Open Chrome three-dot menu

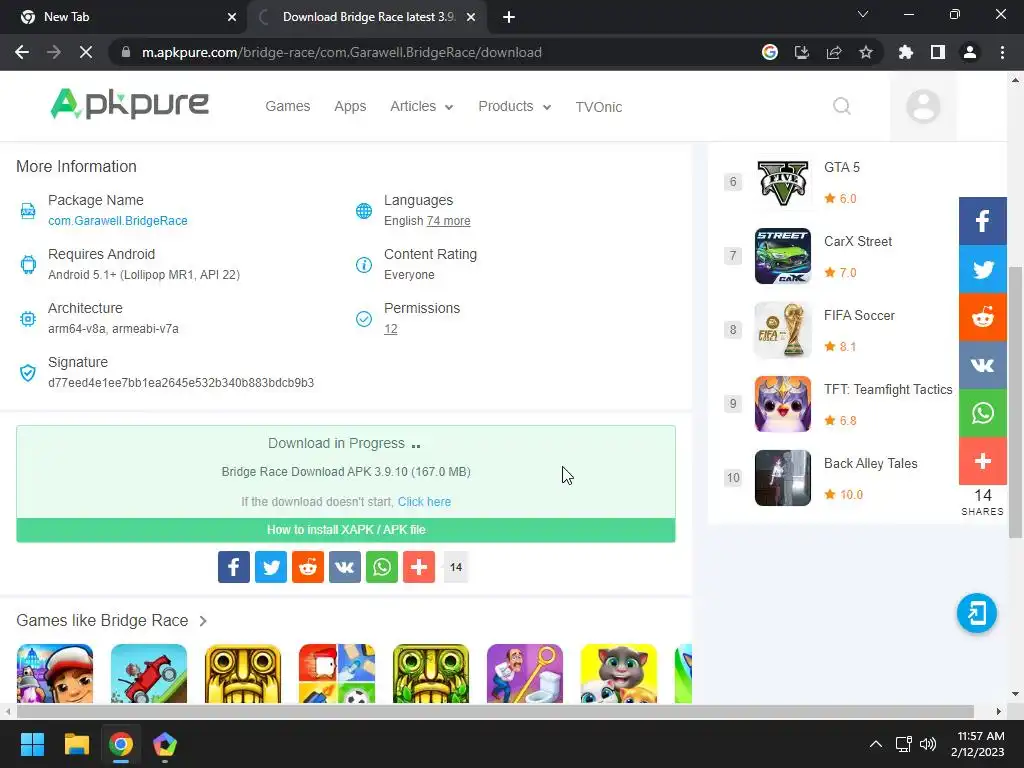pyautogui.click(x=1002, y=52)
